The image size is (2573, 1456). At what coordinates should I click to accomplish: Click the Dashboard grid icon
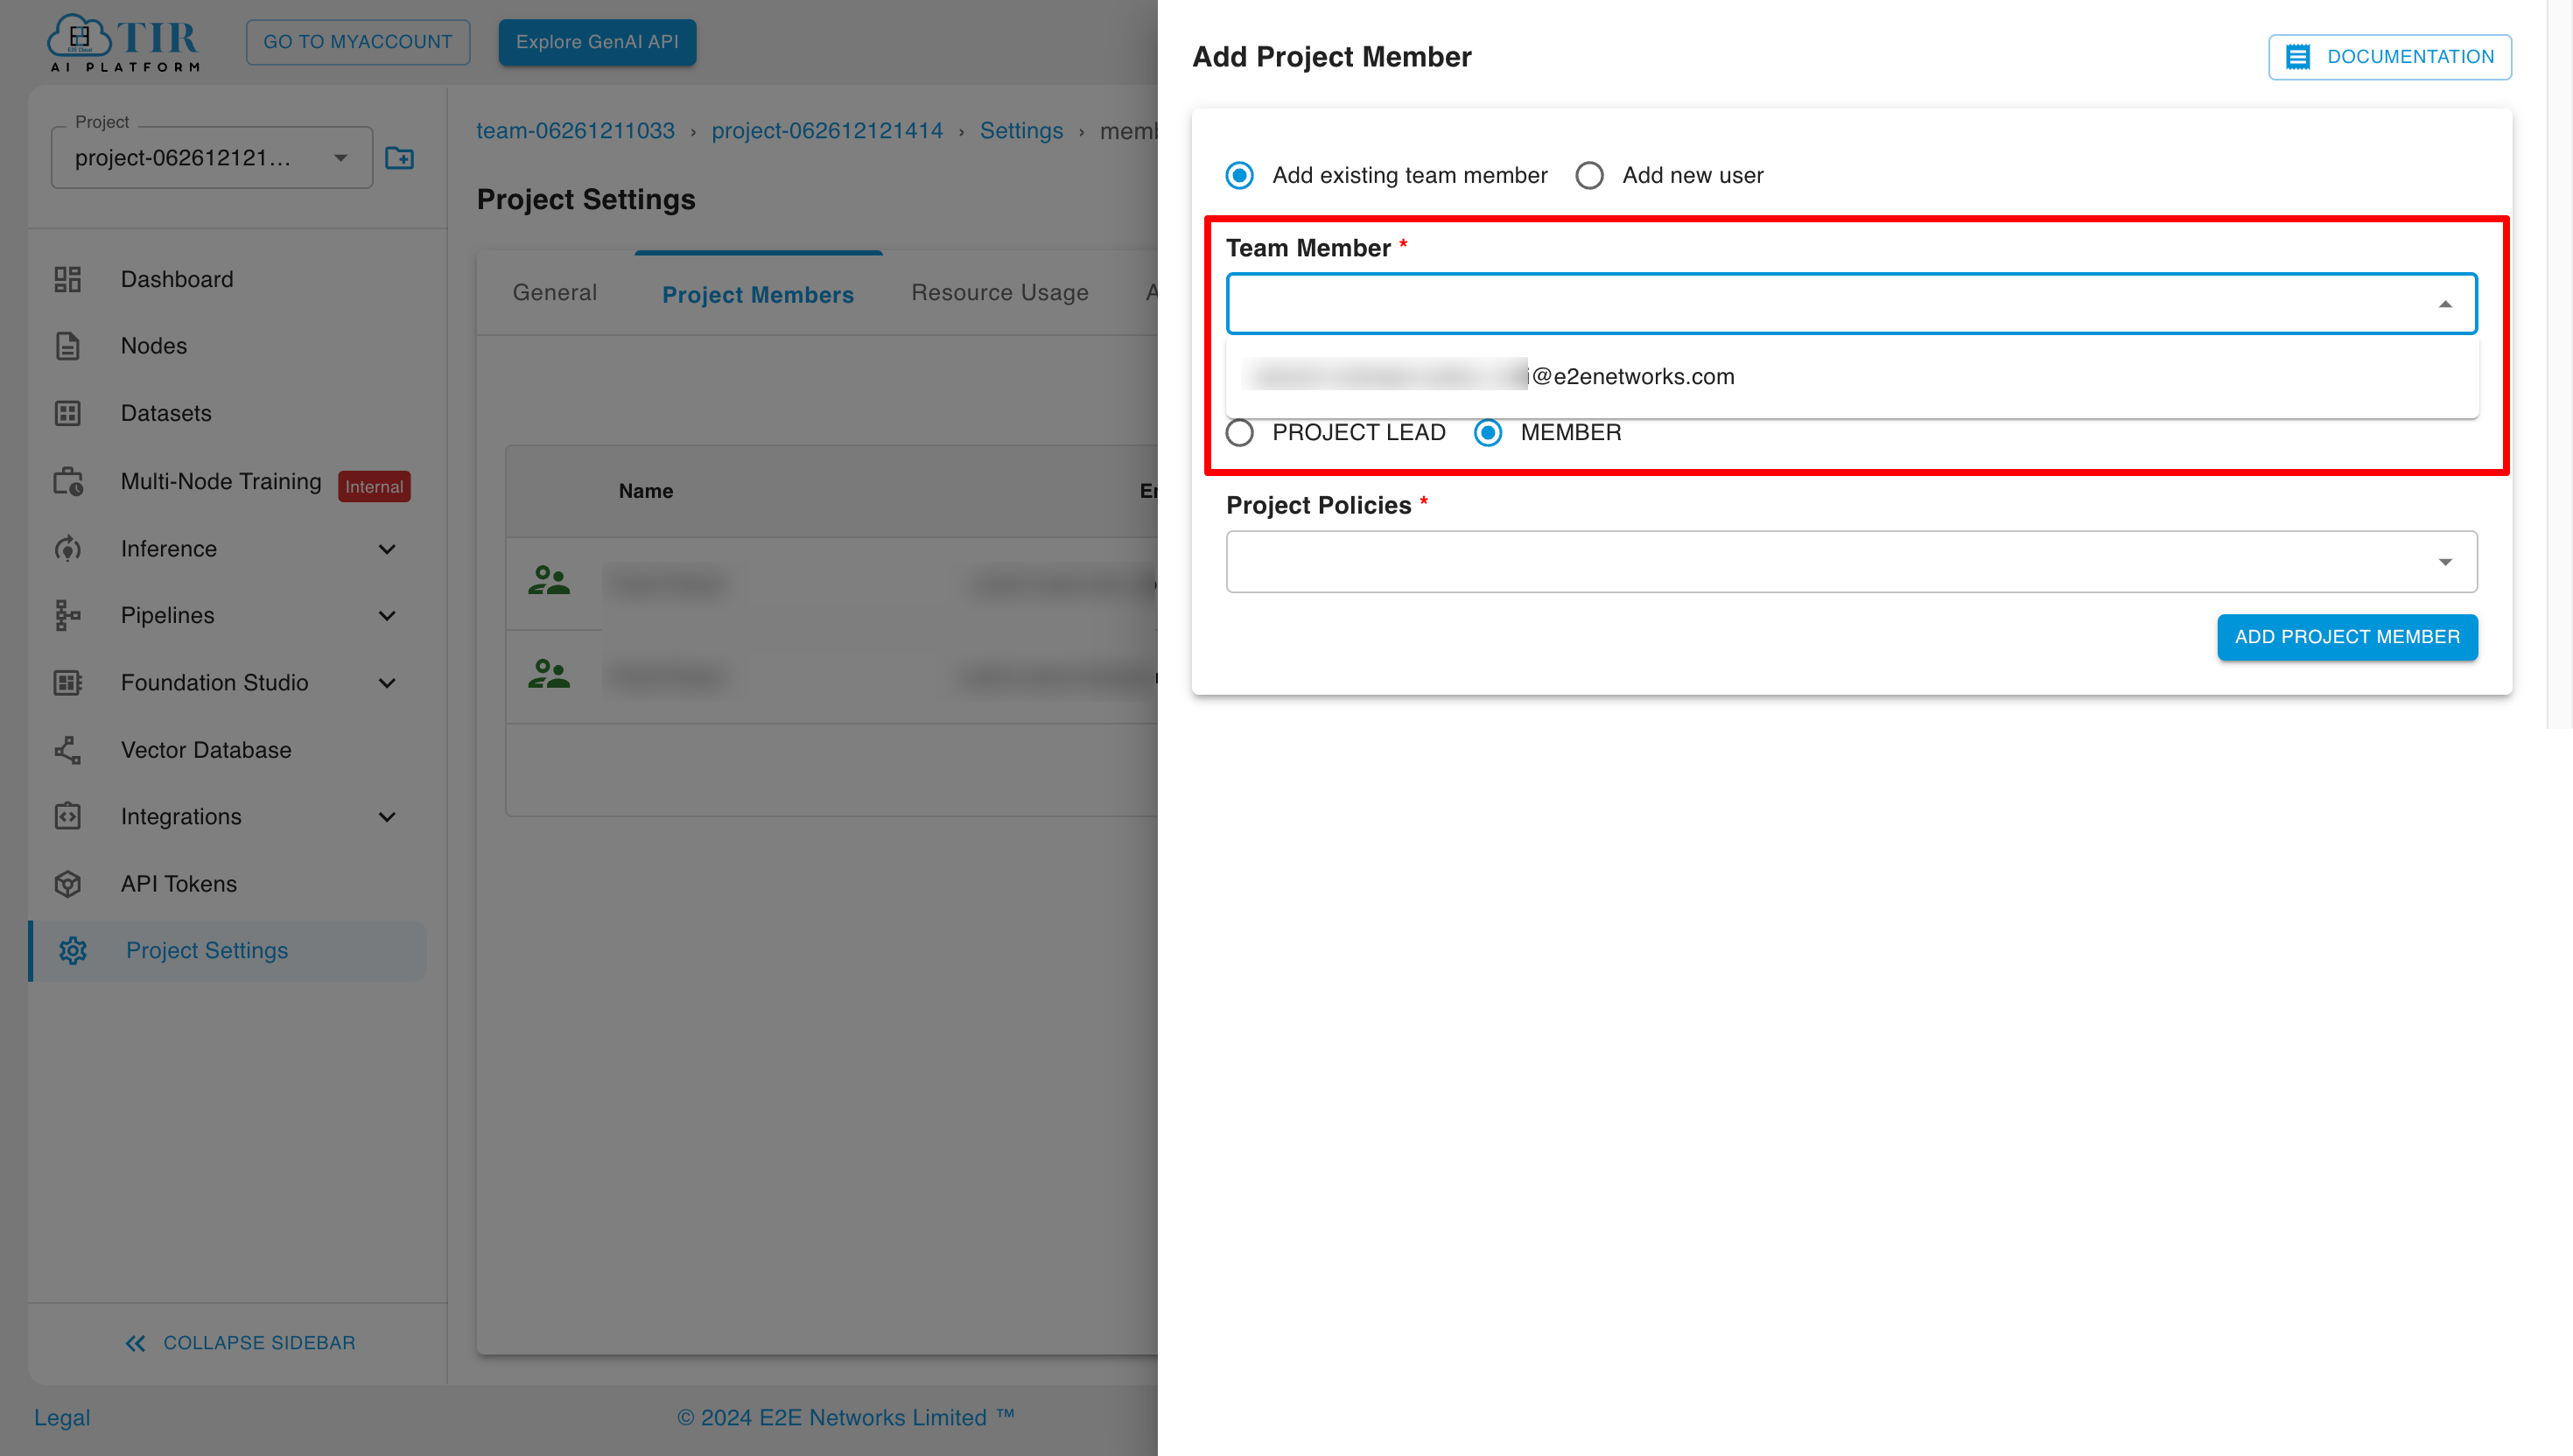(x=67, y=279)
